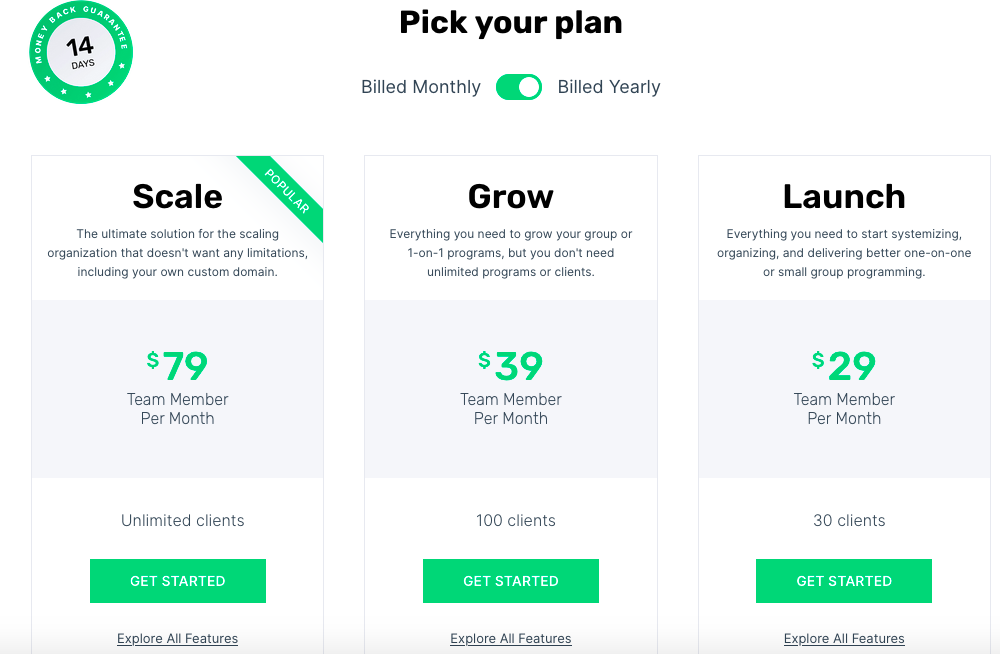Click the Popular ribbon on Scale plan
The image size is (1000, 654).
[287, 192]
